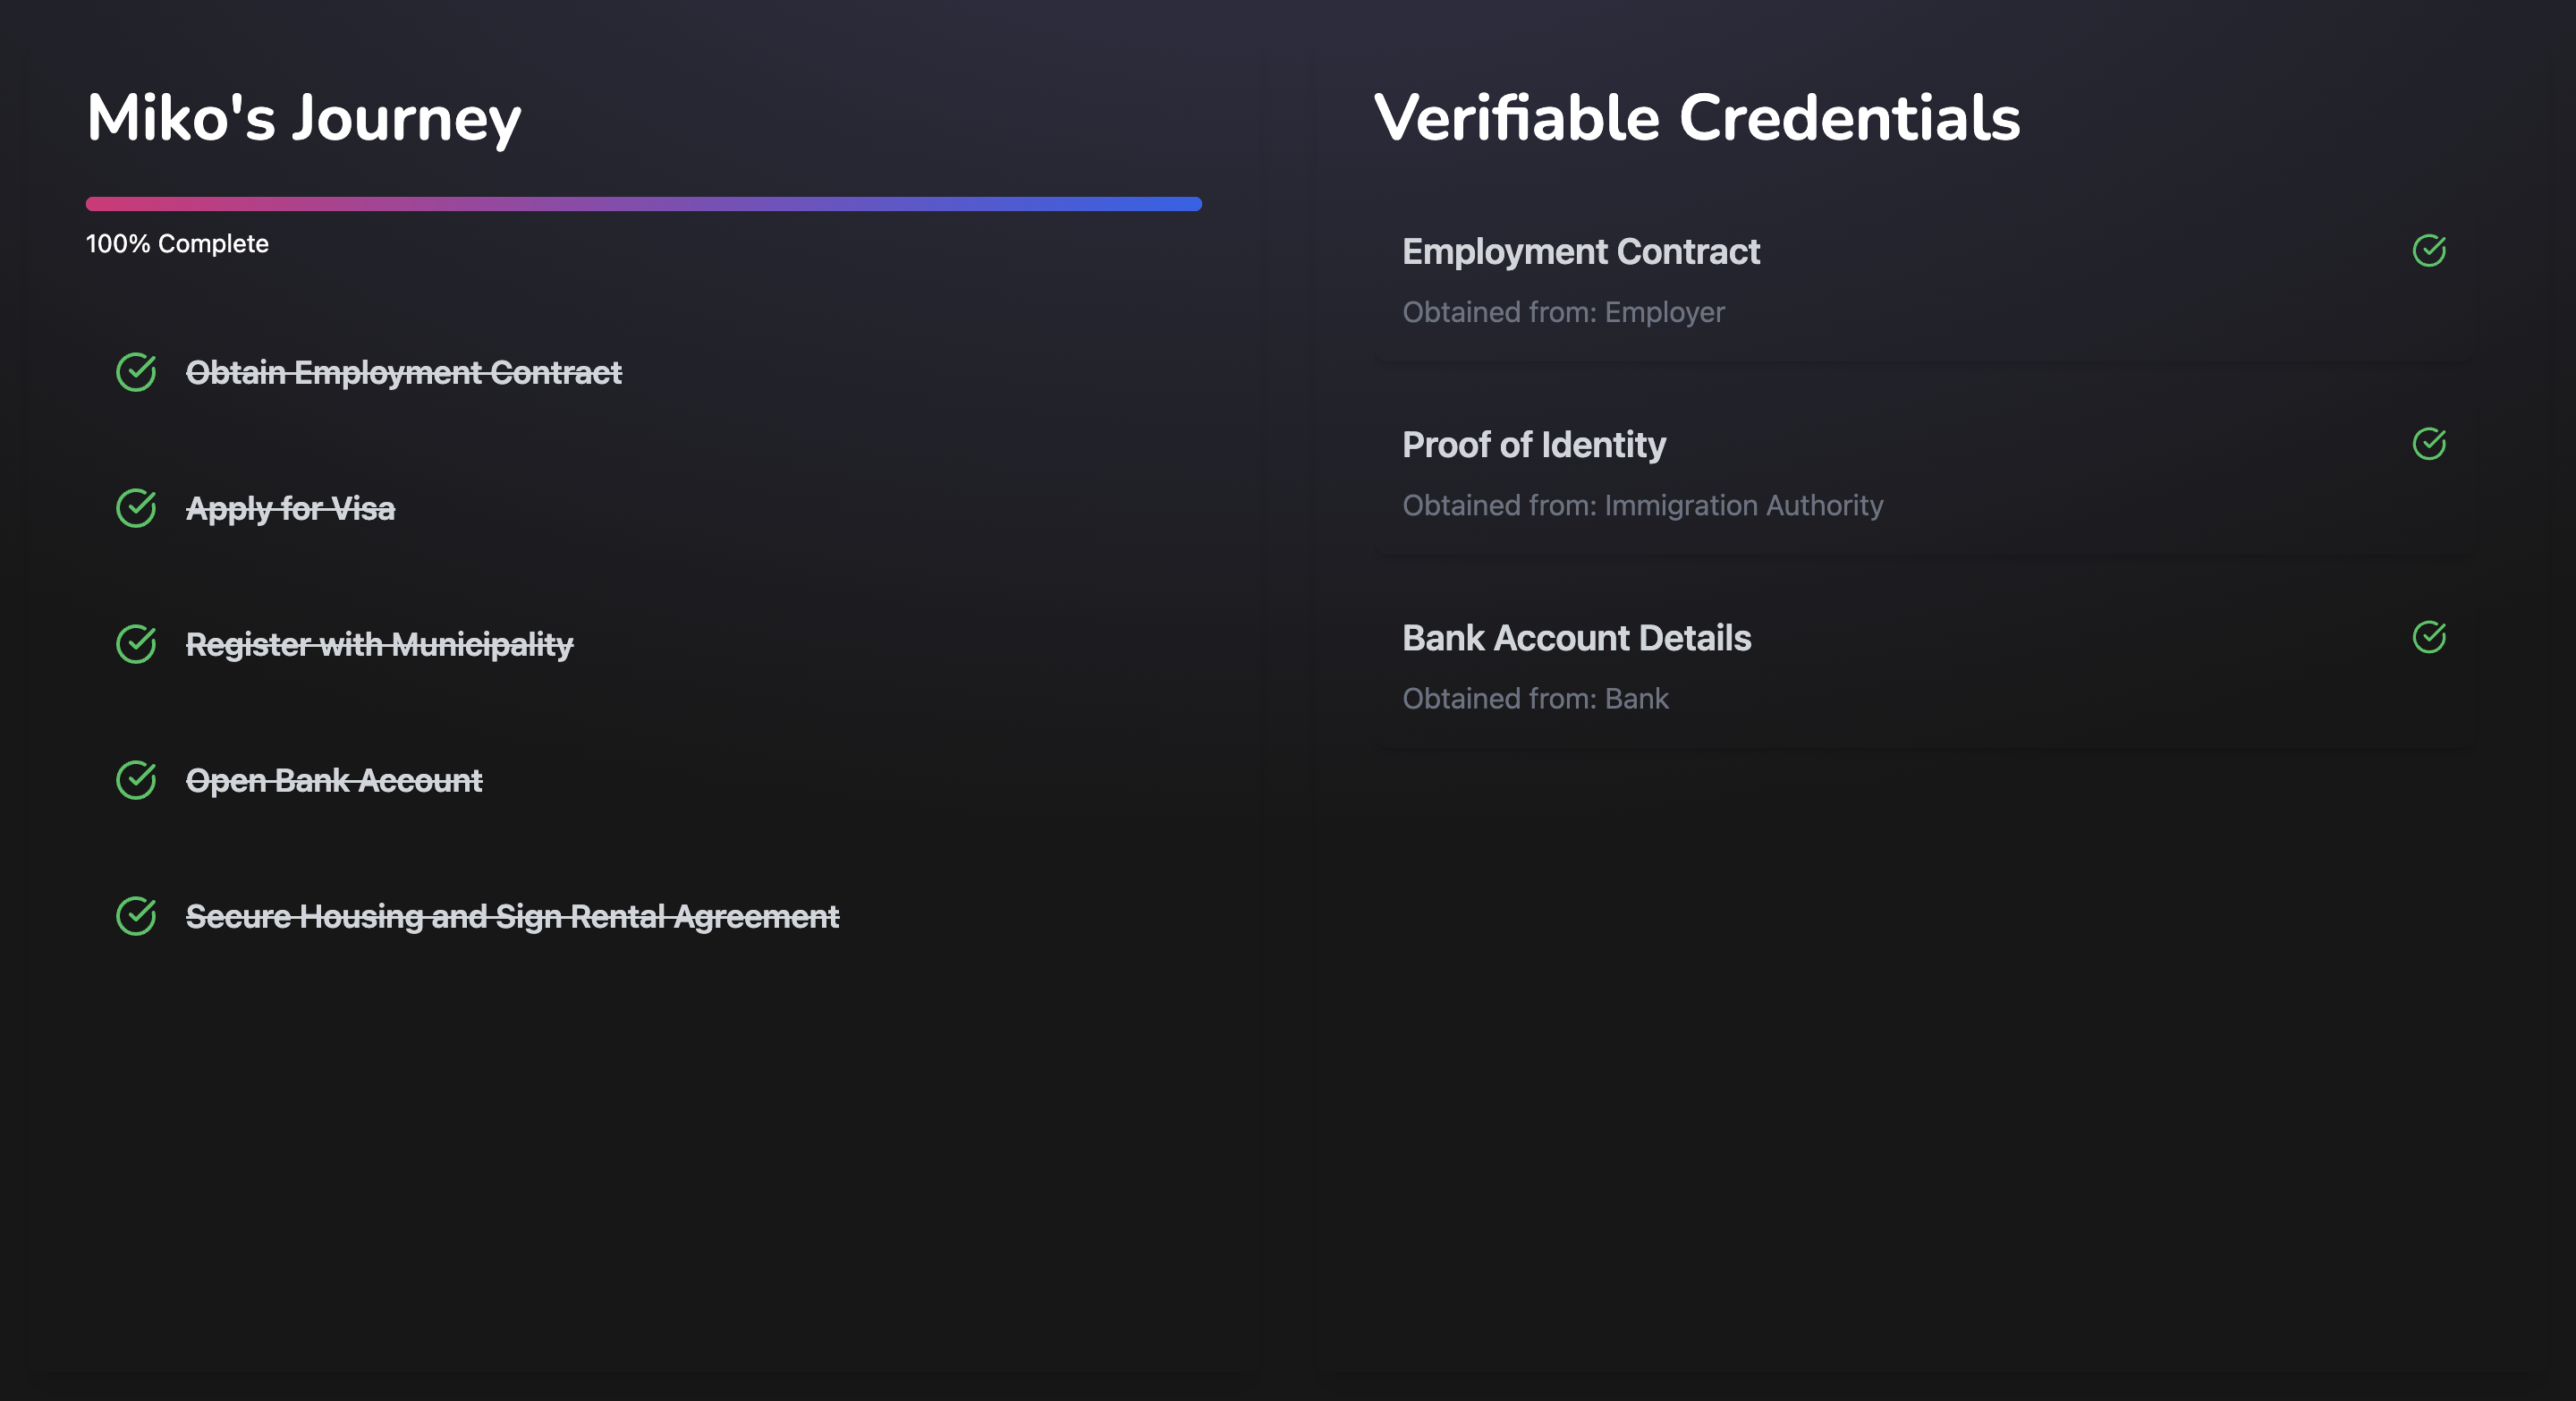Select Secure Housing and Sign Rental Agreement

pyautogui.click(x=512, y=916)
